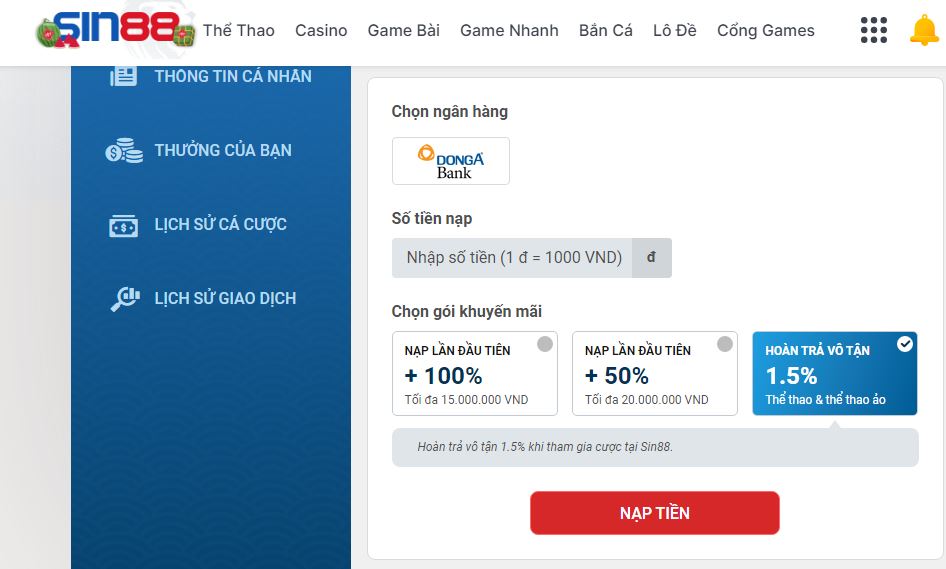
Task: Open the Casino menu
Action: tap(321, 30)
